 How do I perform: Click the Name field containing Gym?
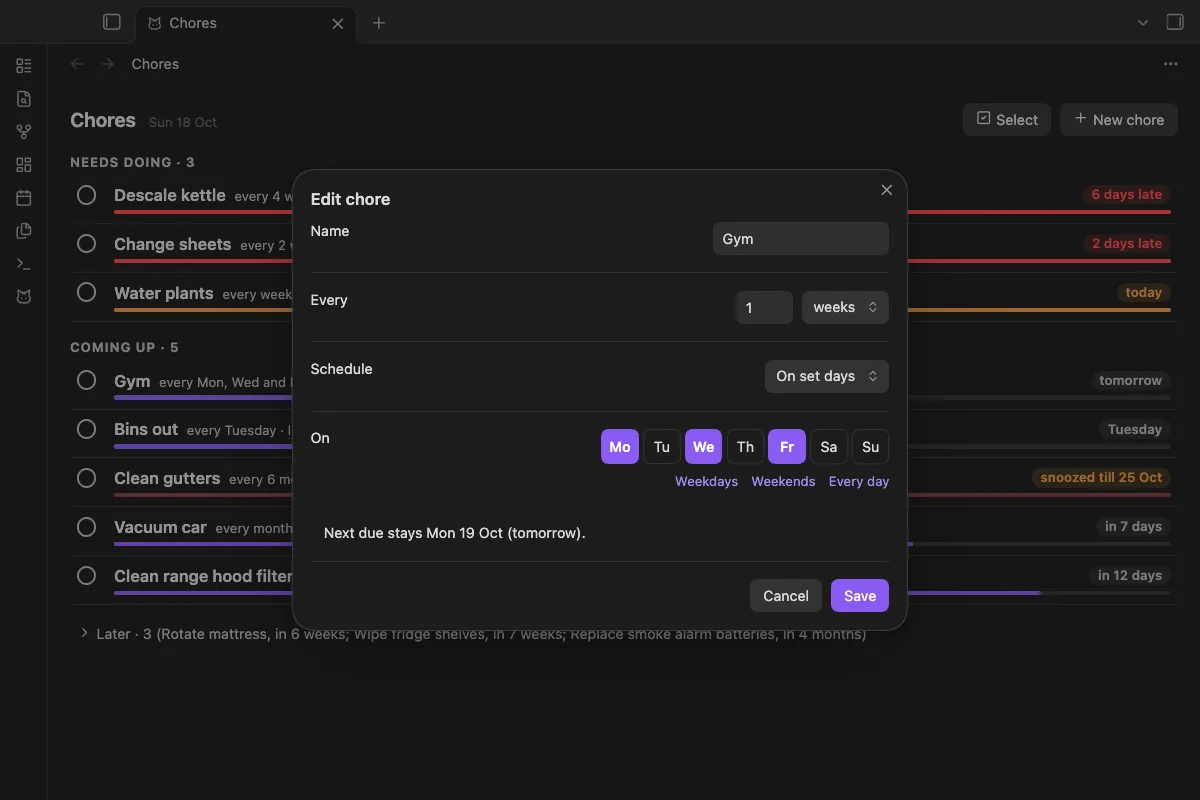pos(800,239)
